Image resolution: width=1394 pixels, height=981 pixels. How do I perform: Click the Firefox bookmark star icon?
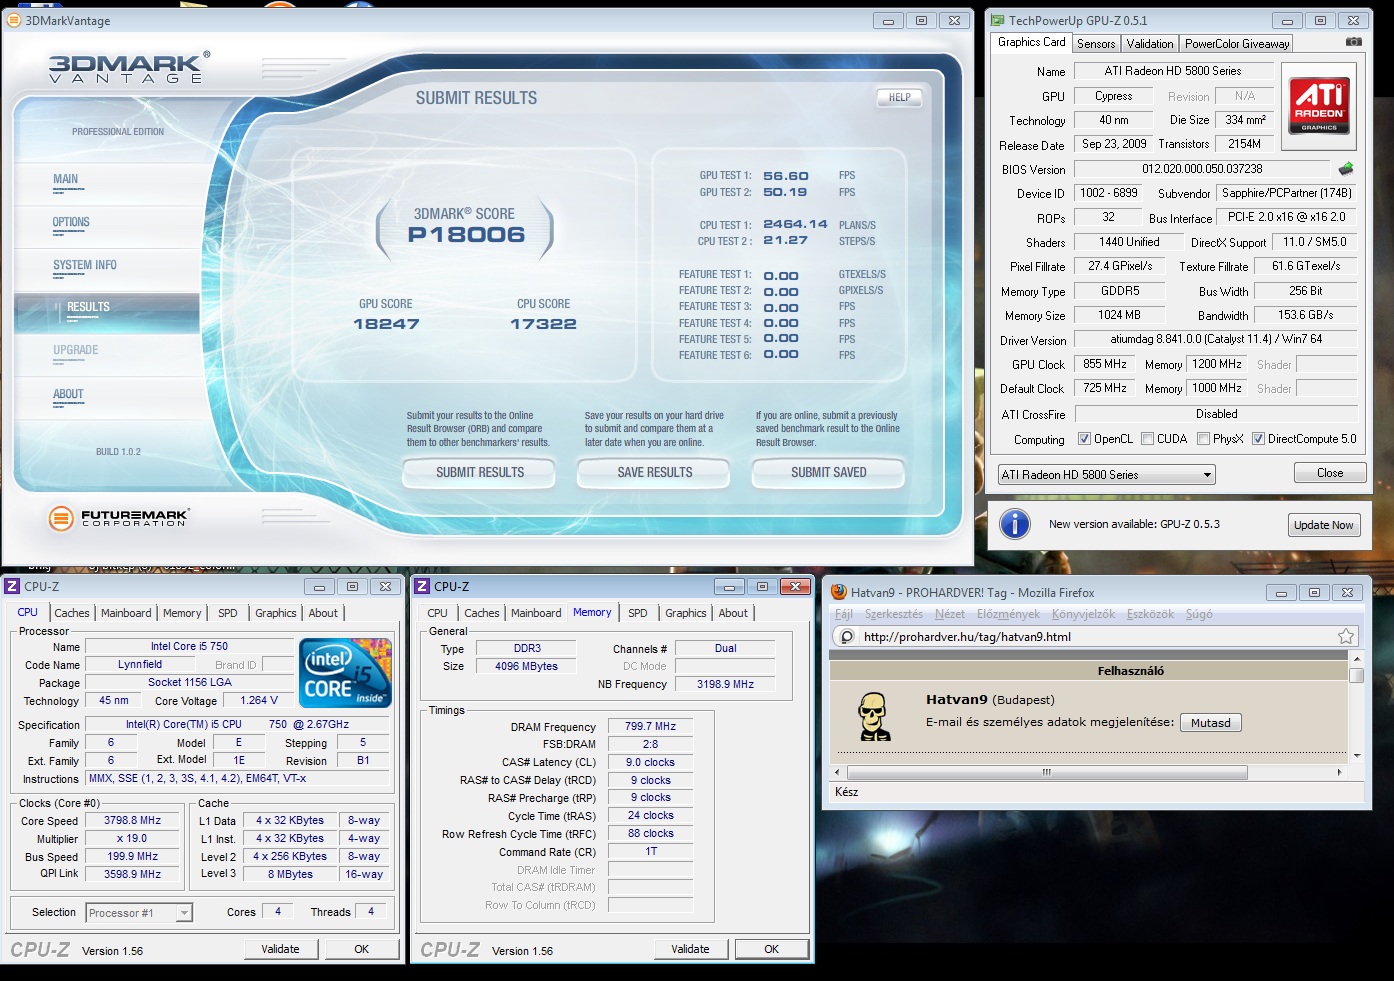click(1346, 636)
